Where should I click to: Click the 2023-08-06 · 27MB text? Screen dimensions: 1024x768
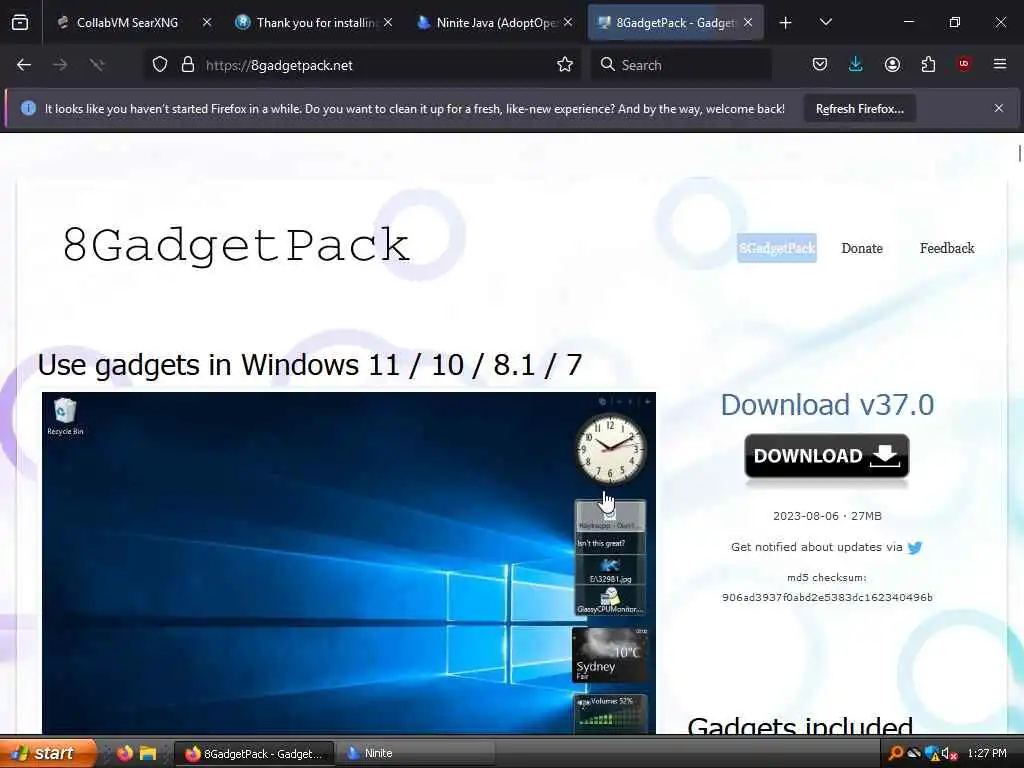pyautogui.click(x=827, y=516)
